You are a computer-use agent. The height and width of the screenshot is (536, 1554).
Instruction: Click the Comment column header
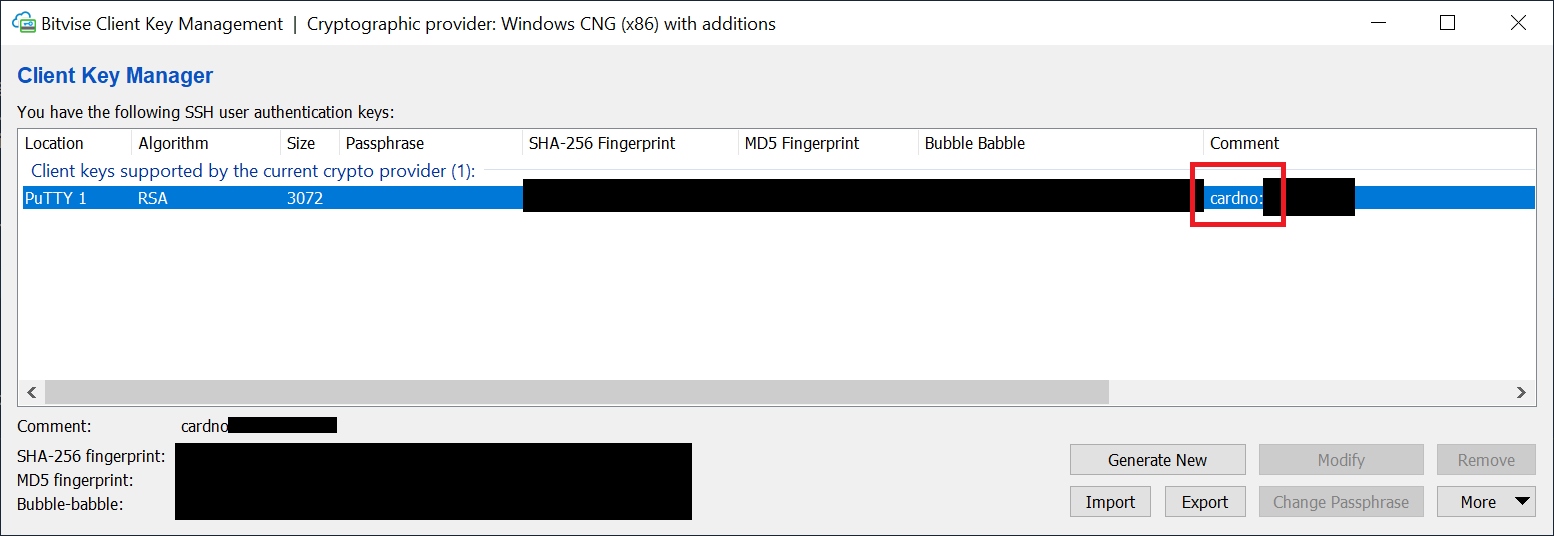click(x=1244, y=143)
